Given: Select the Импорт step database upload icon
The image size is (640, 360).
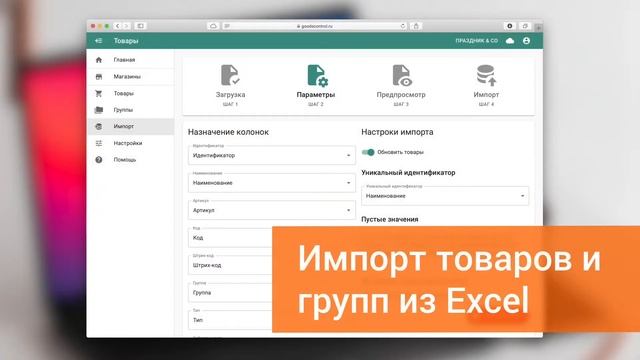Looking at the screenshot, I should coord(486,76).
